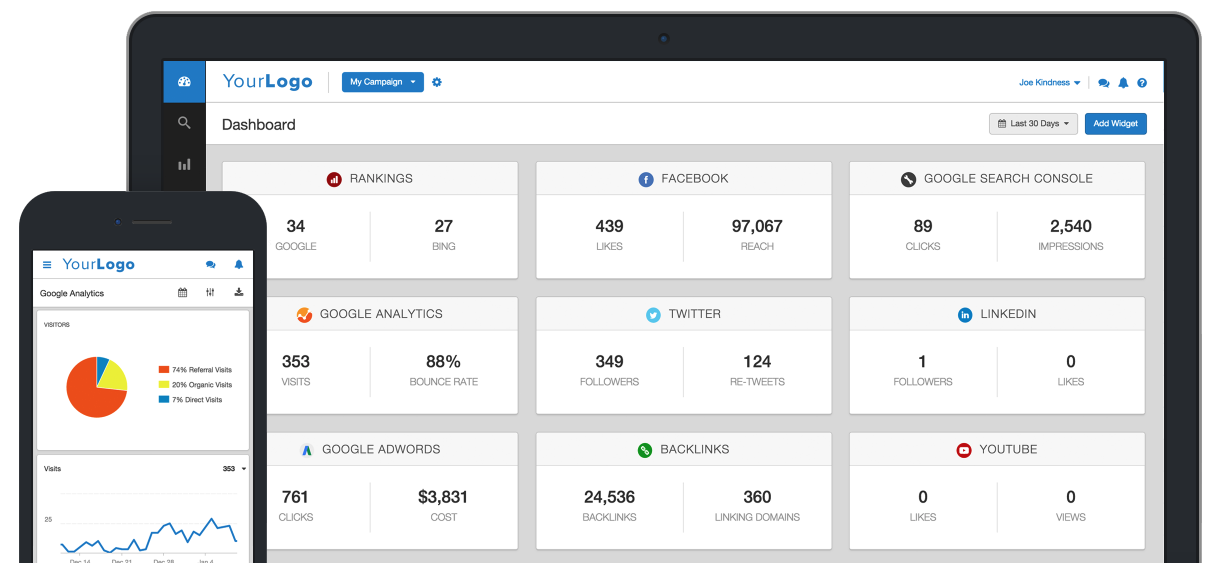
Task: Open the help question mark icon
Action: pos(1142,83)
